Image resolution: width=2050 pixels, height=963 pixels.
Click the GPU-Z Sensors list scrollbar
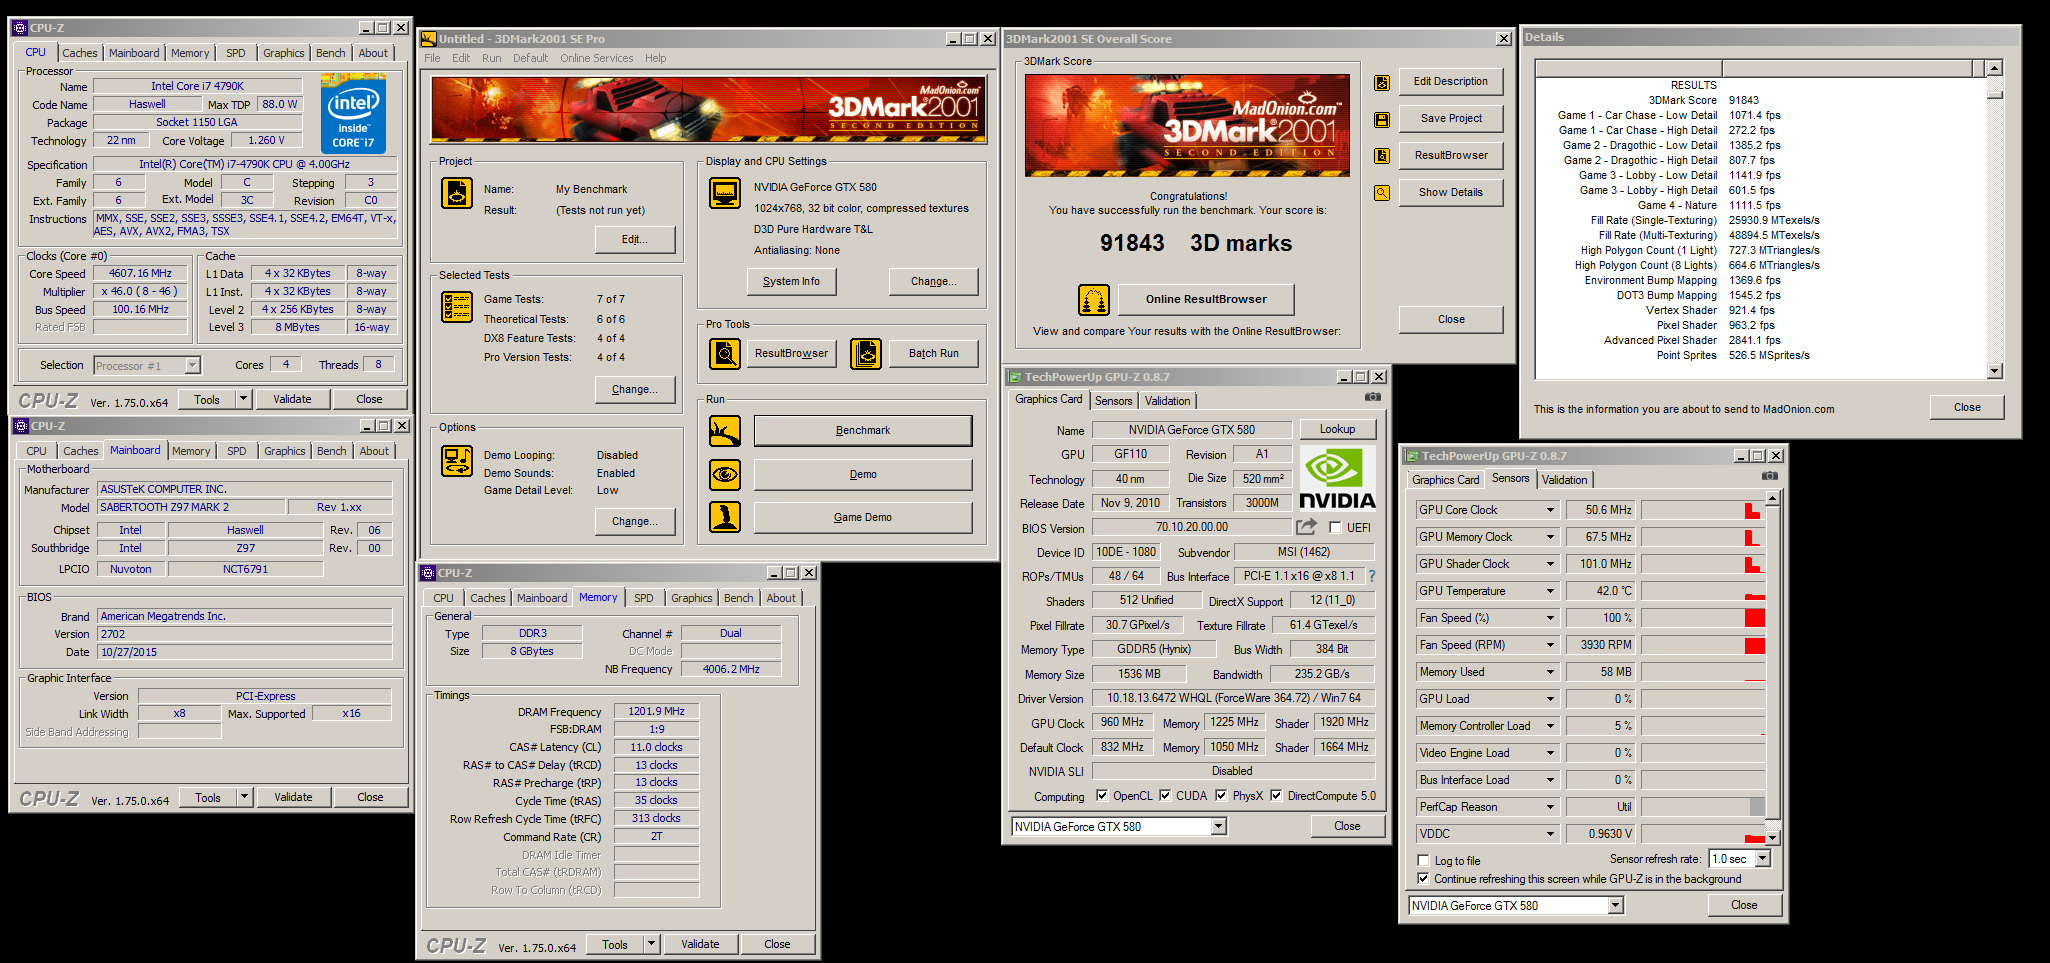point(1773,667)
